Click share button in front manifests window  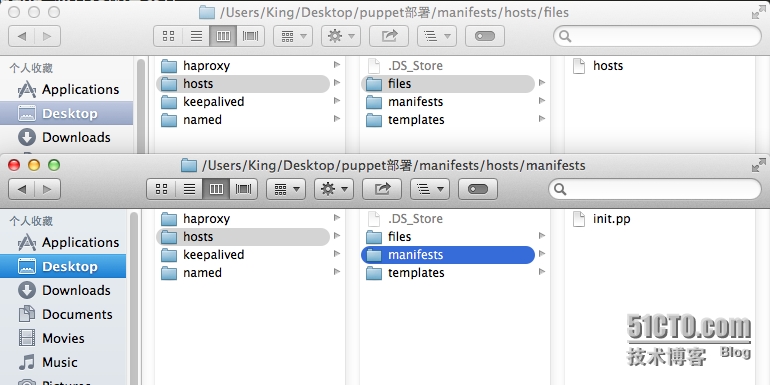pyautogui.click(x=382, y=189)
